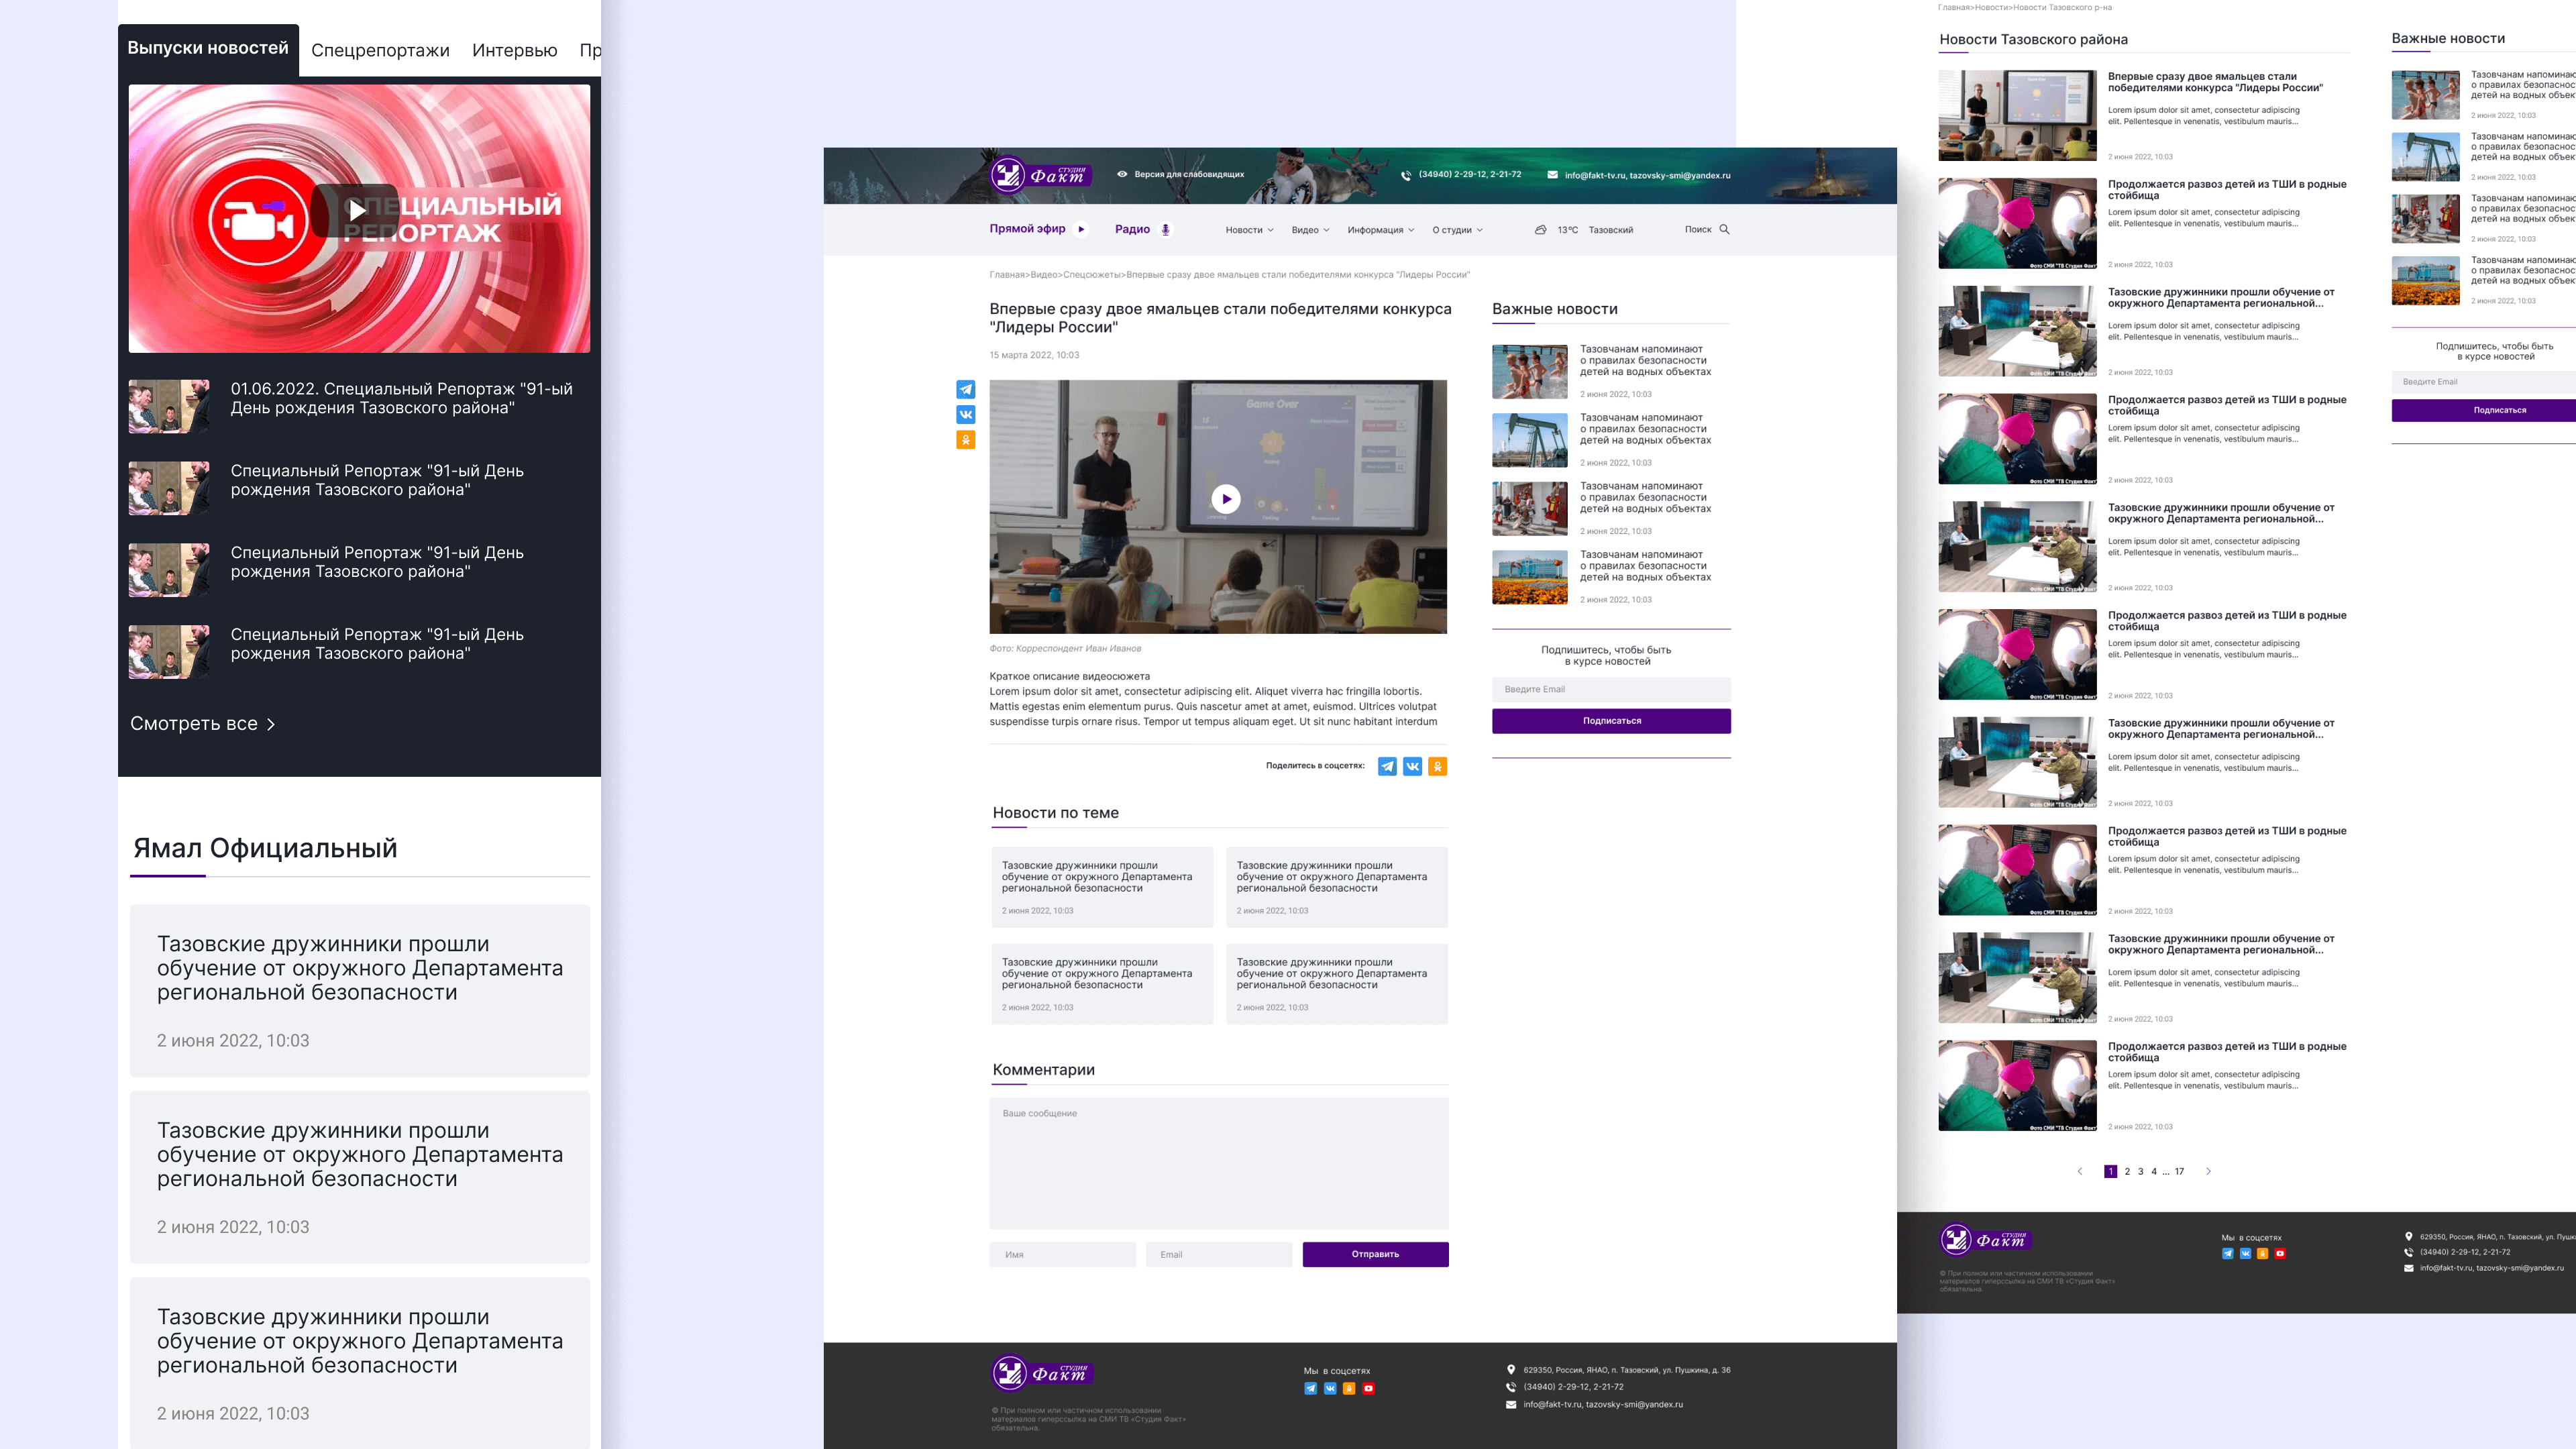Click YouTube icon in center footer
This screenshot has height=1449, width=2576.
pyautogui.click(x=1368, y=1388)
